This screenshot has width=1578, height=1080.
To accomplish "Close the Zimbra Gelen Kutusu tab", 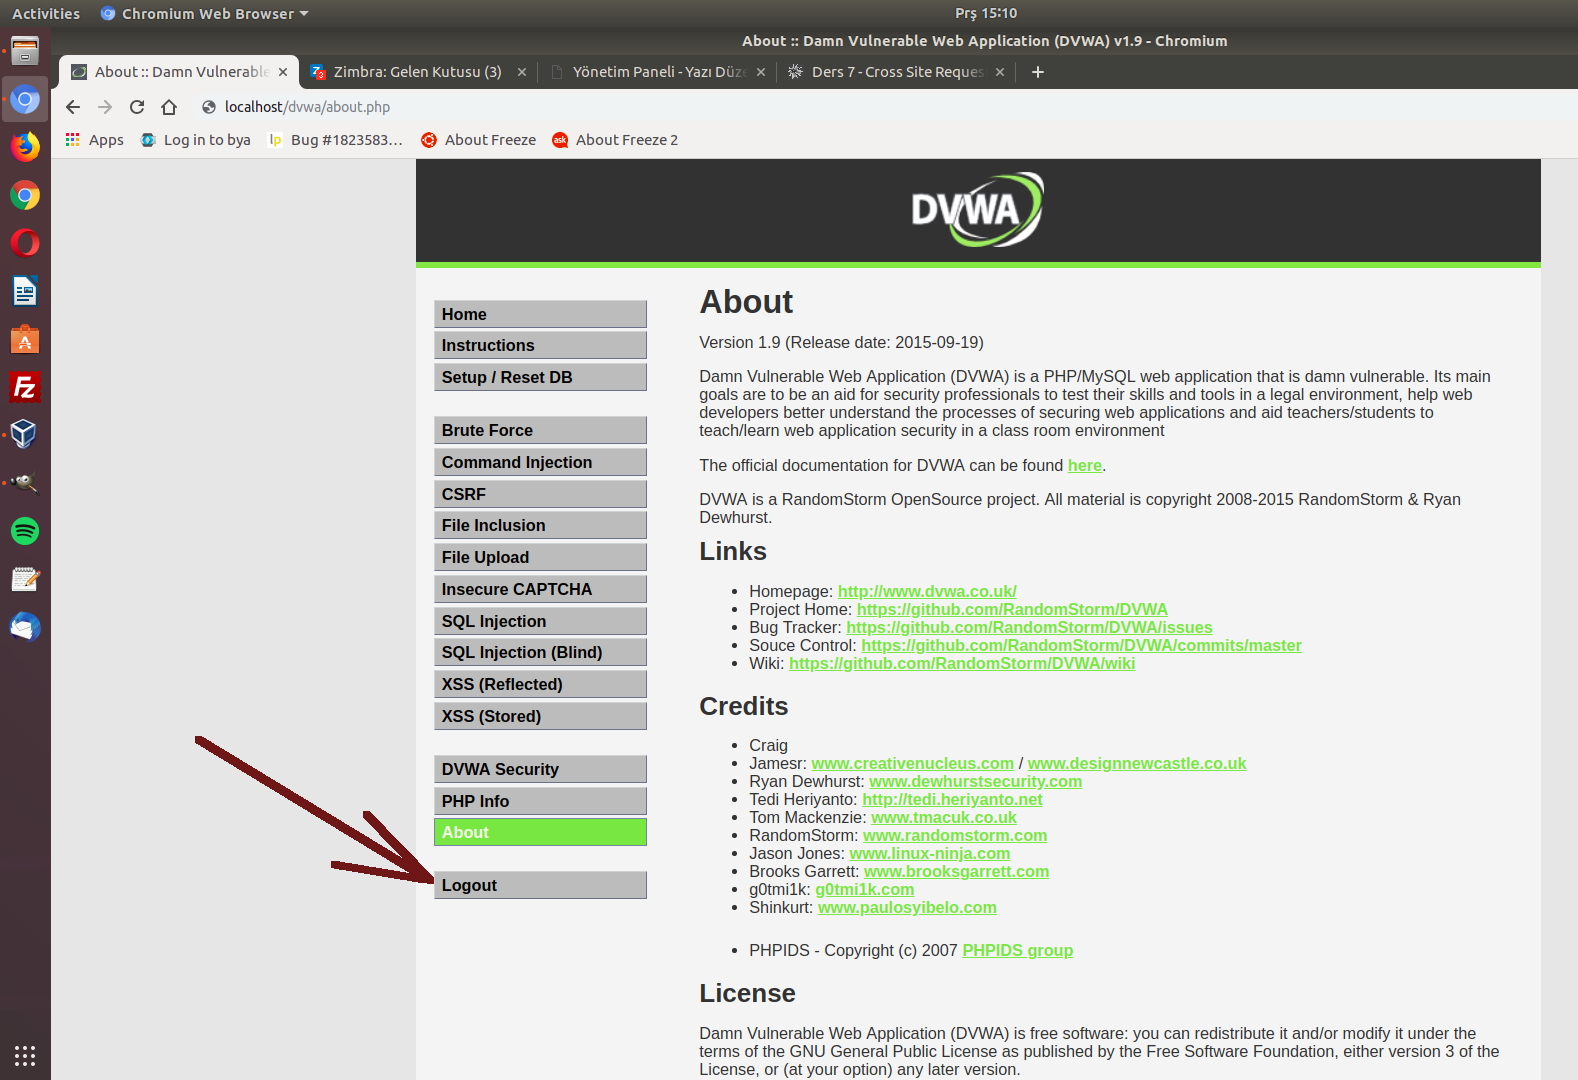I will tap(522, 72).
